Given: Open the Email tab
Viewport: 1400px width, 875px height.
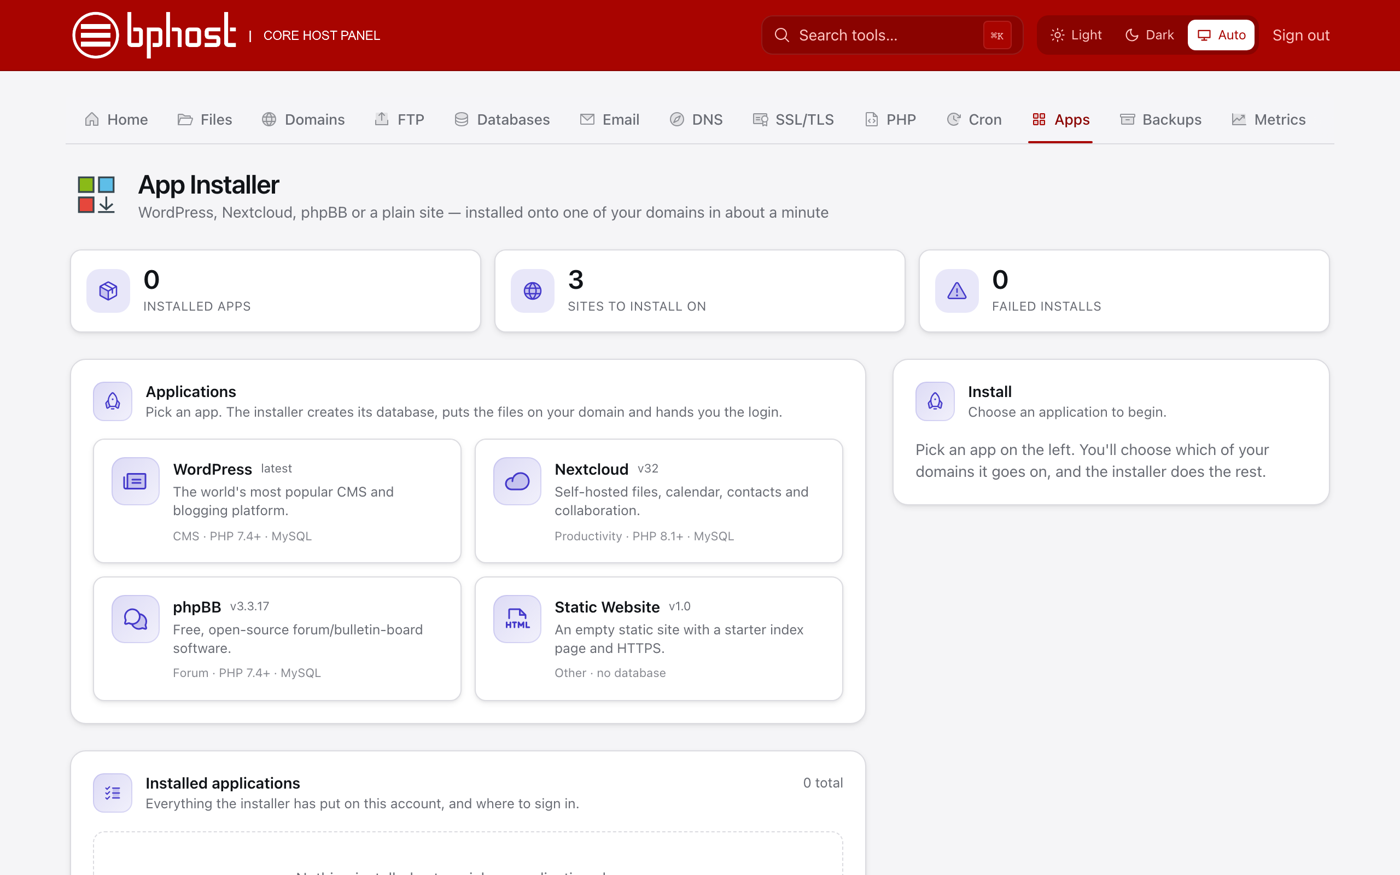Looking at the screenshot, I should click(609, 119).
